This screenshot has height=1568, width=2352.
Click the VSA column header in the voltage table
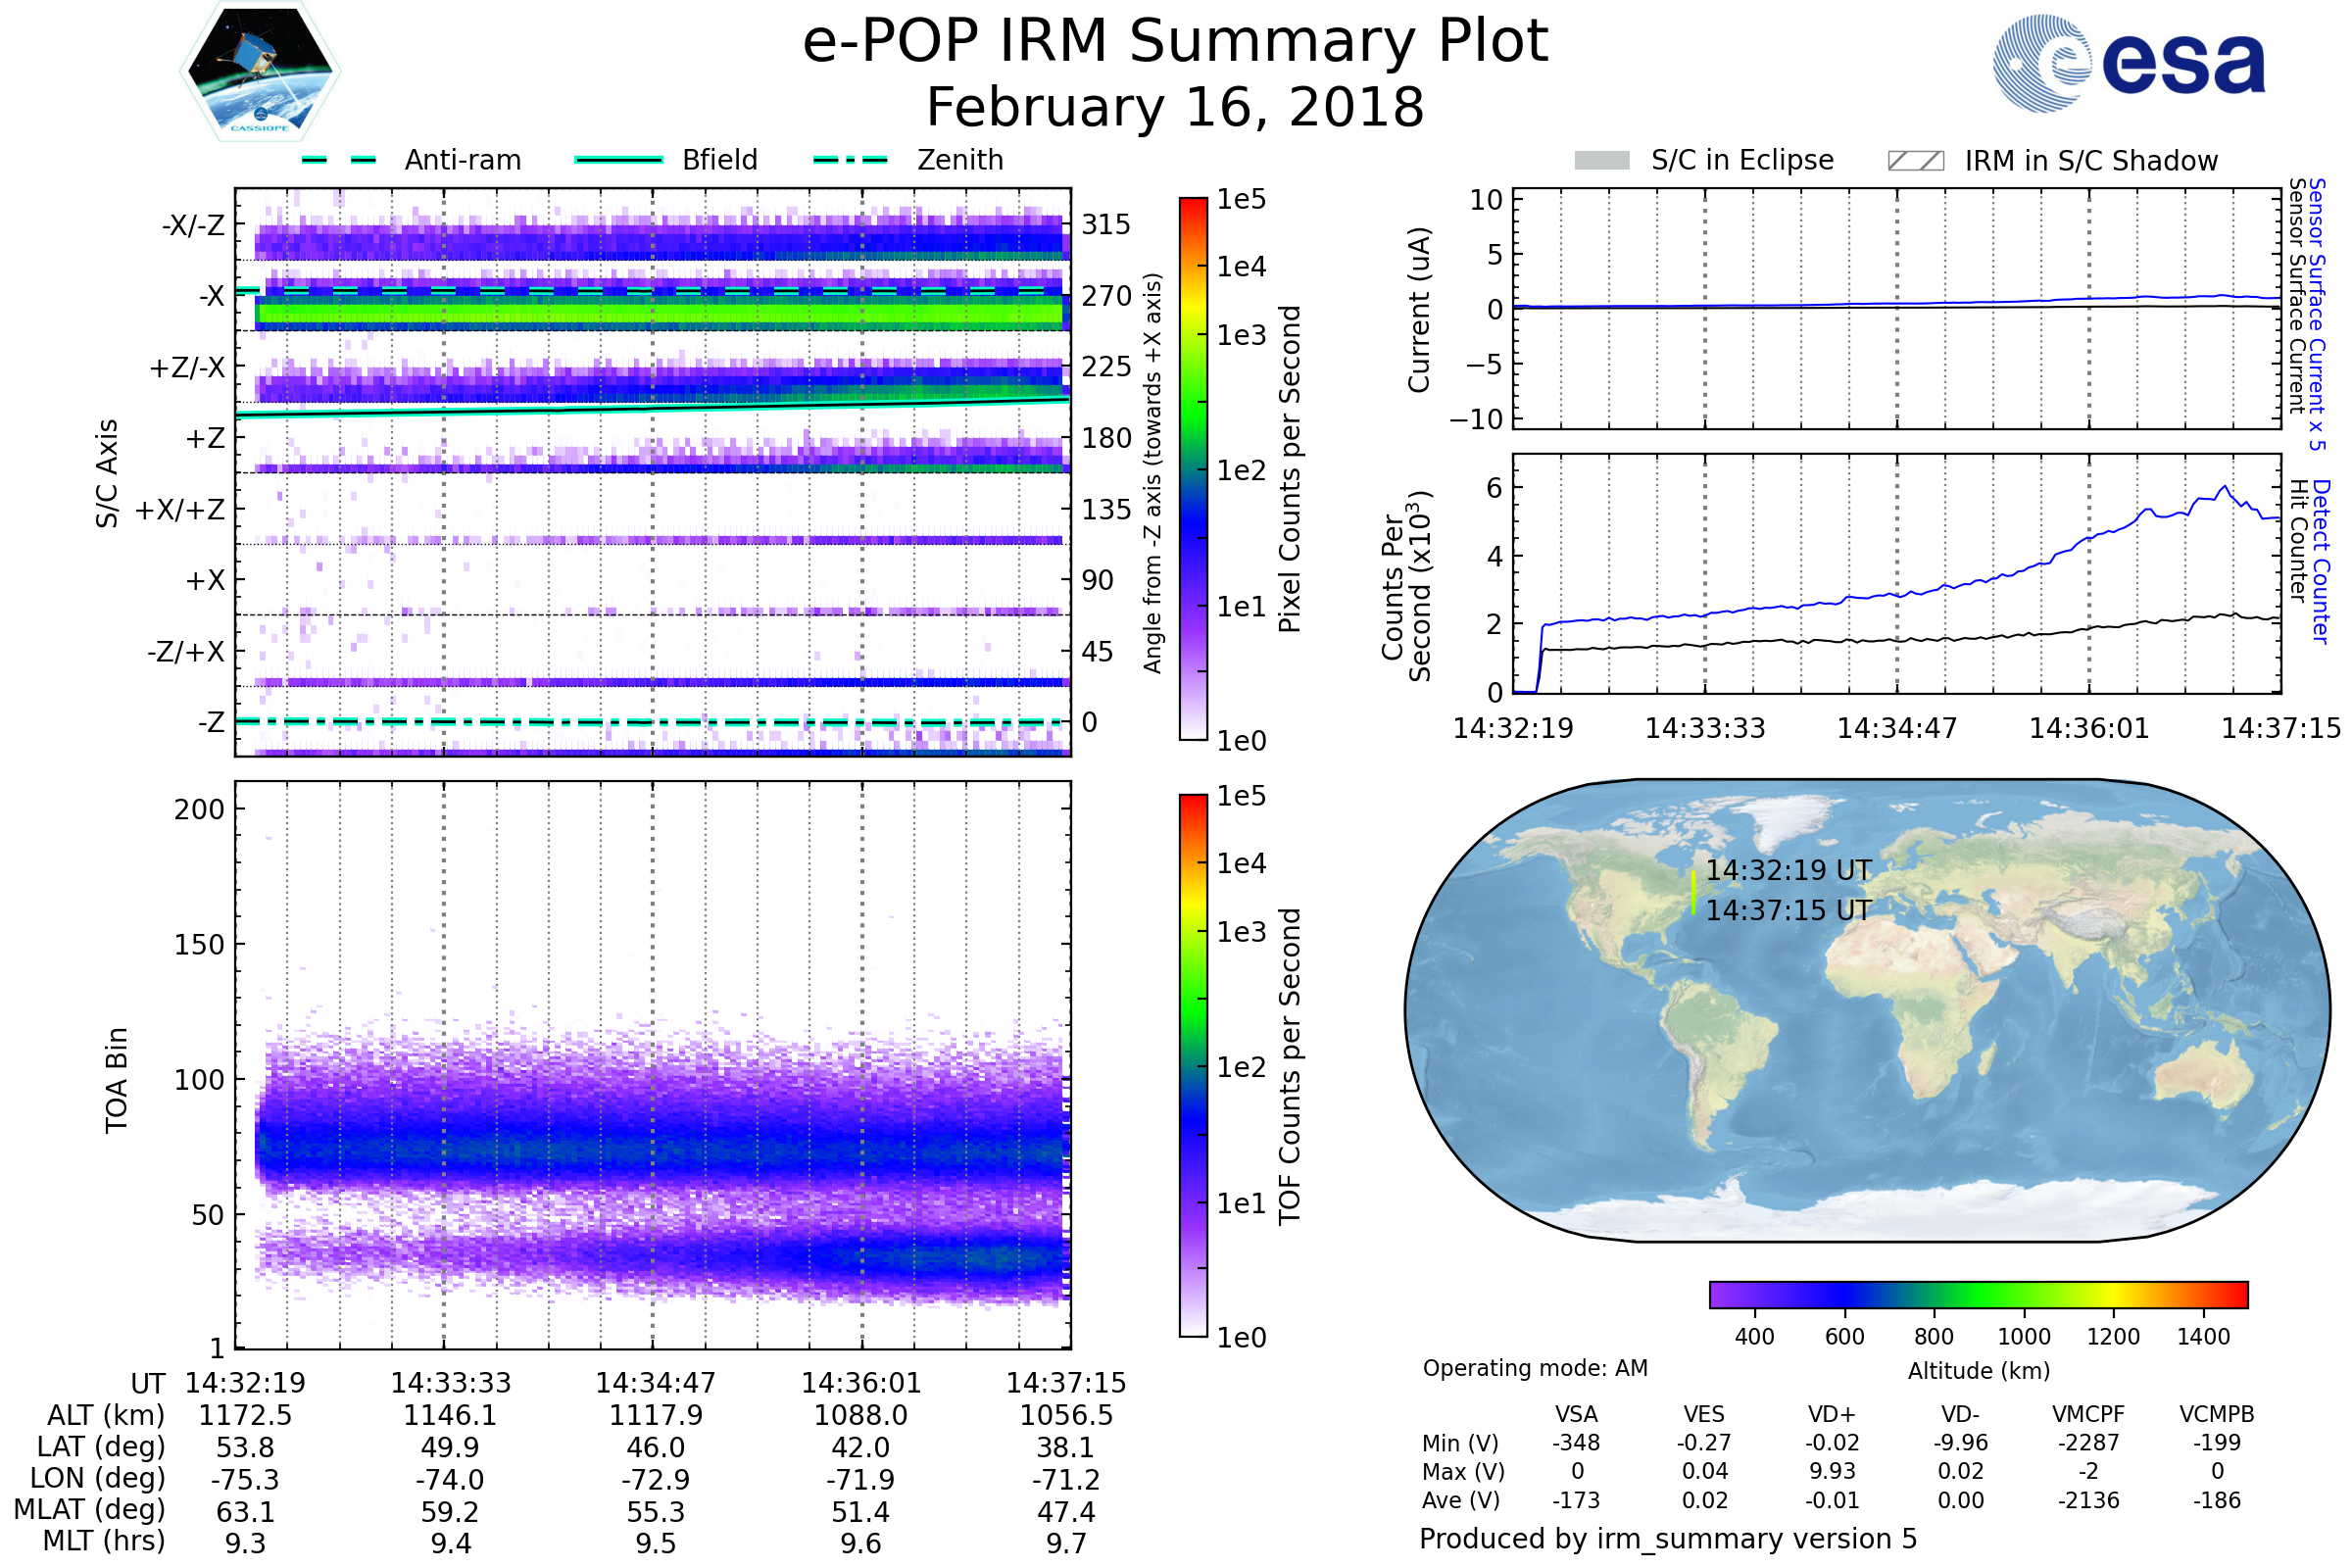coord(1576,1414)
